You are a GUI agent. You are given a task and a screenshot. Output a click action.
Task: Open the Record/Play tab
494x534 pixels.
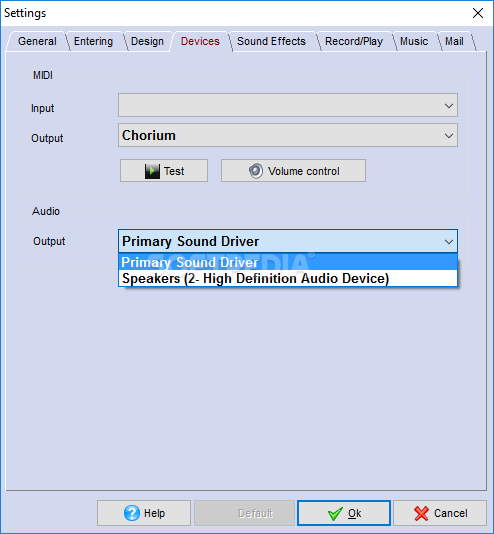coord(354,41)
